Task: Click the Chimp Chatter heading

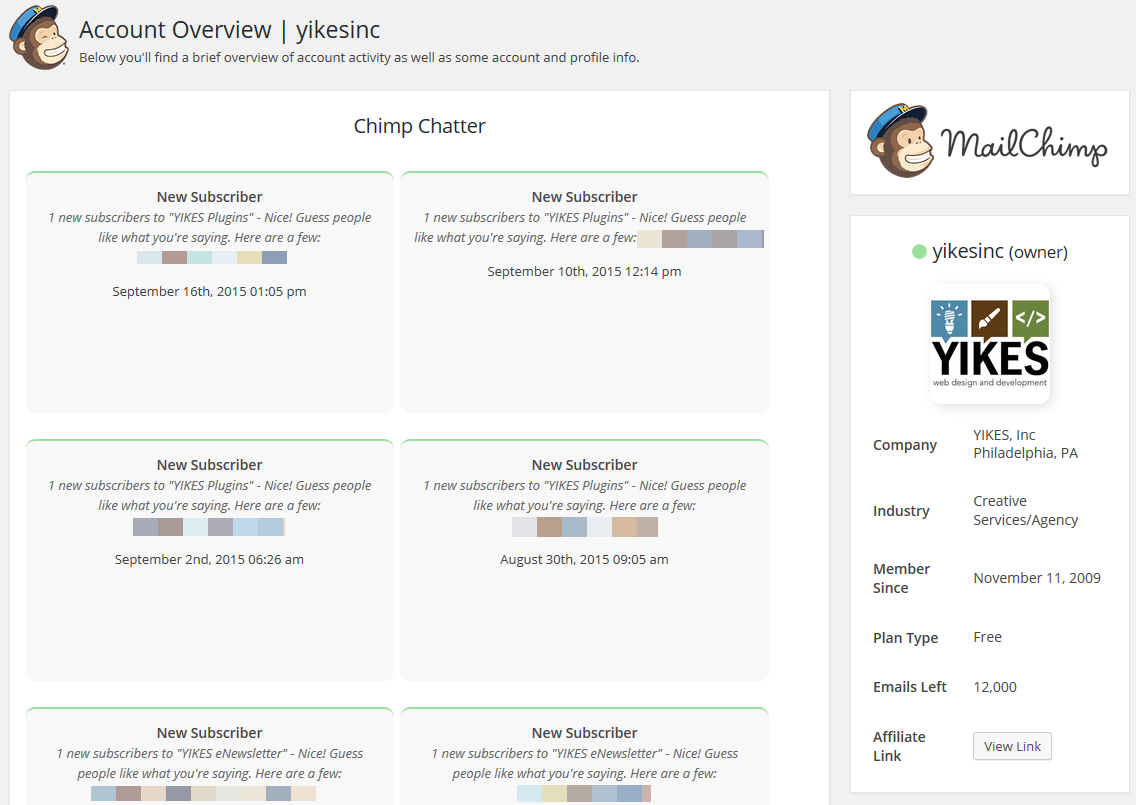Action: tap(419, 126)
